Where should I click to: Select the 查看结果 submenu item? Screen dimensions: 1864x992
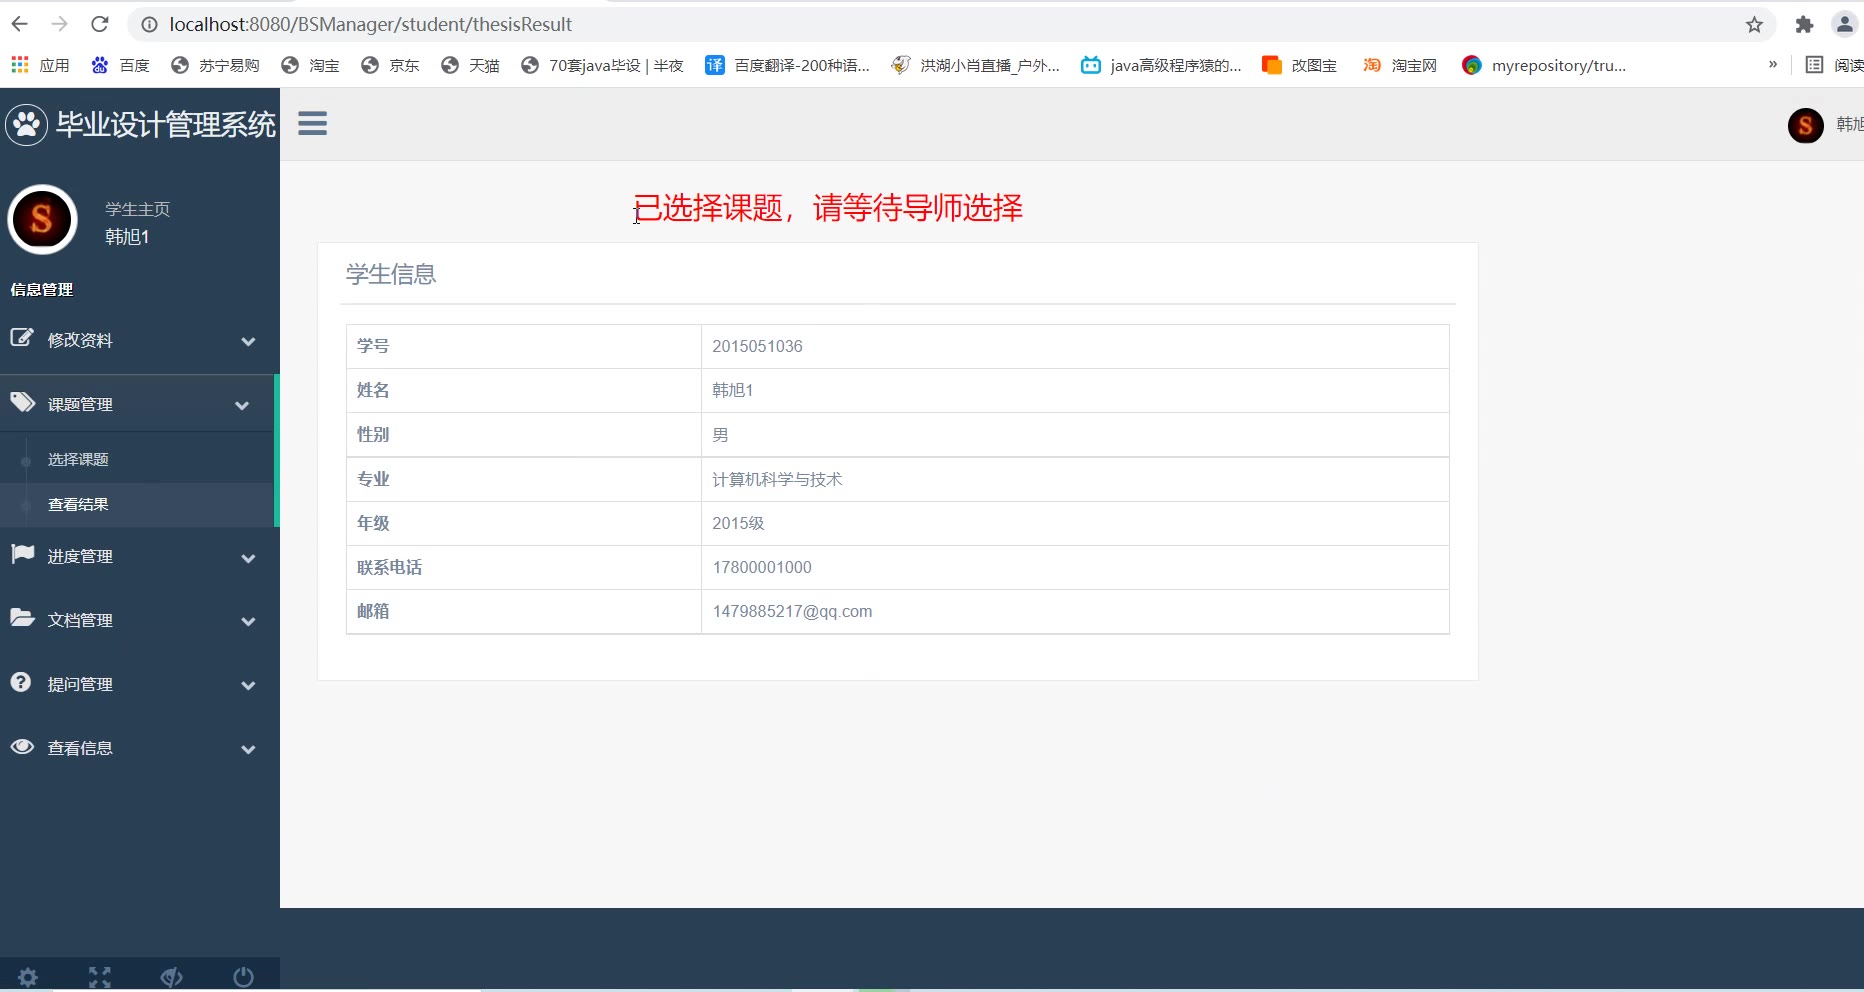(78, 504)
